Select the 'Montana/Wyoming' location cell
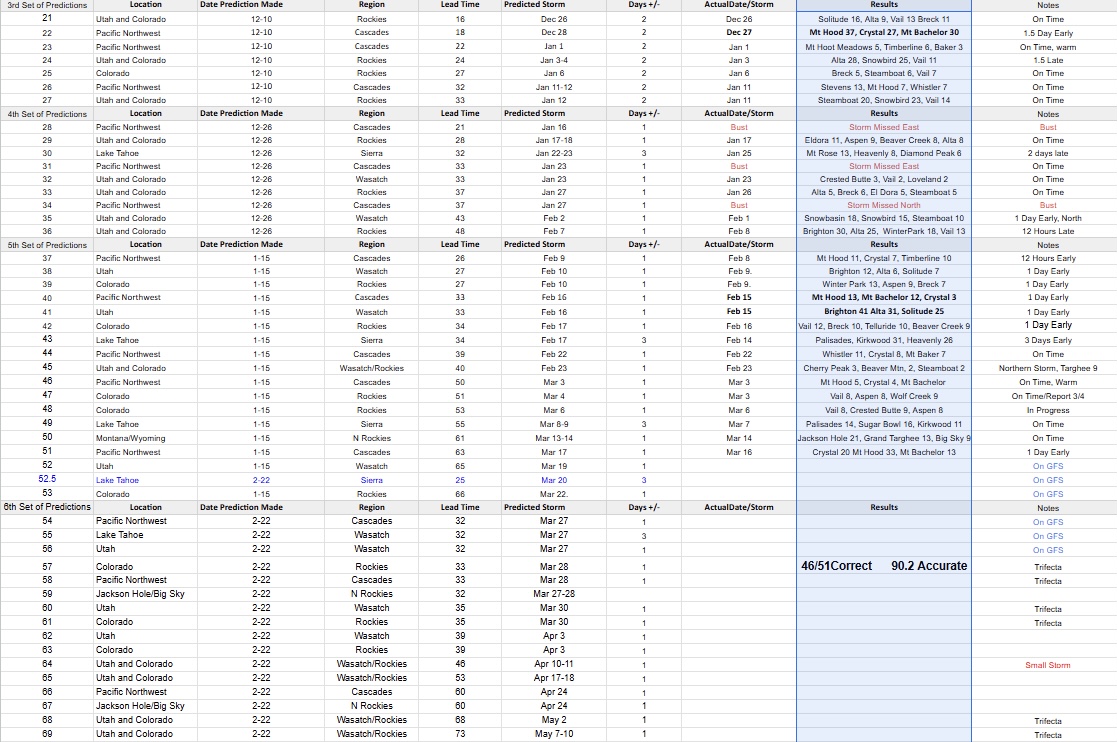This screenshot has width=1117, height=742. click(x=129, y=438)
